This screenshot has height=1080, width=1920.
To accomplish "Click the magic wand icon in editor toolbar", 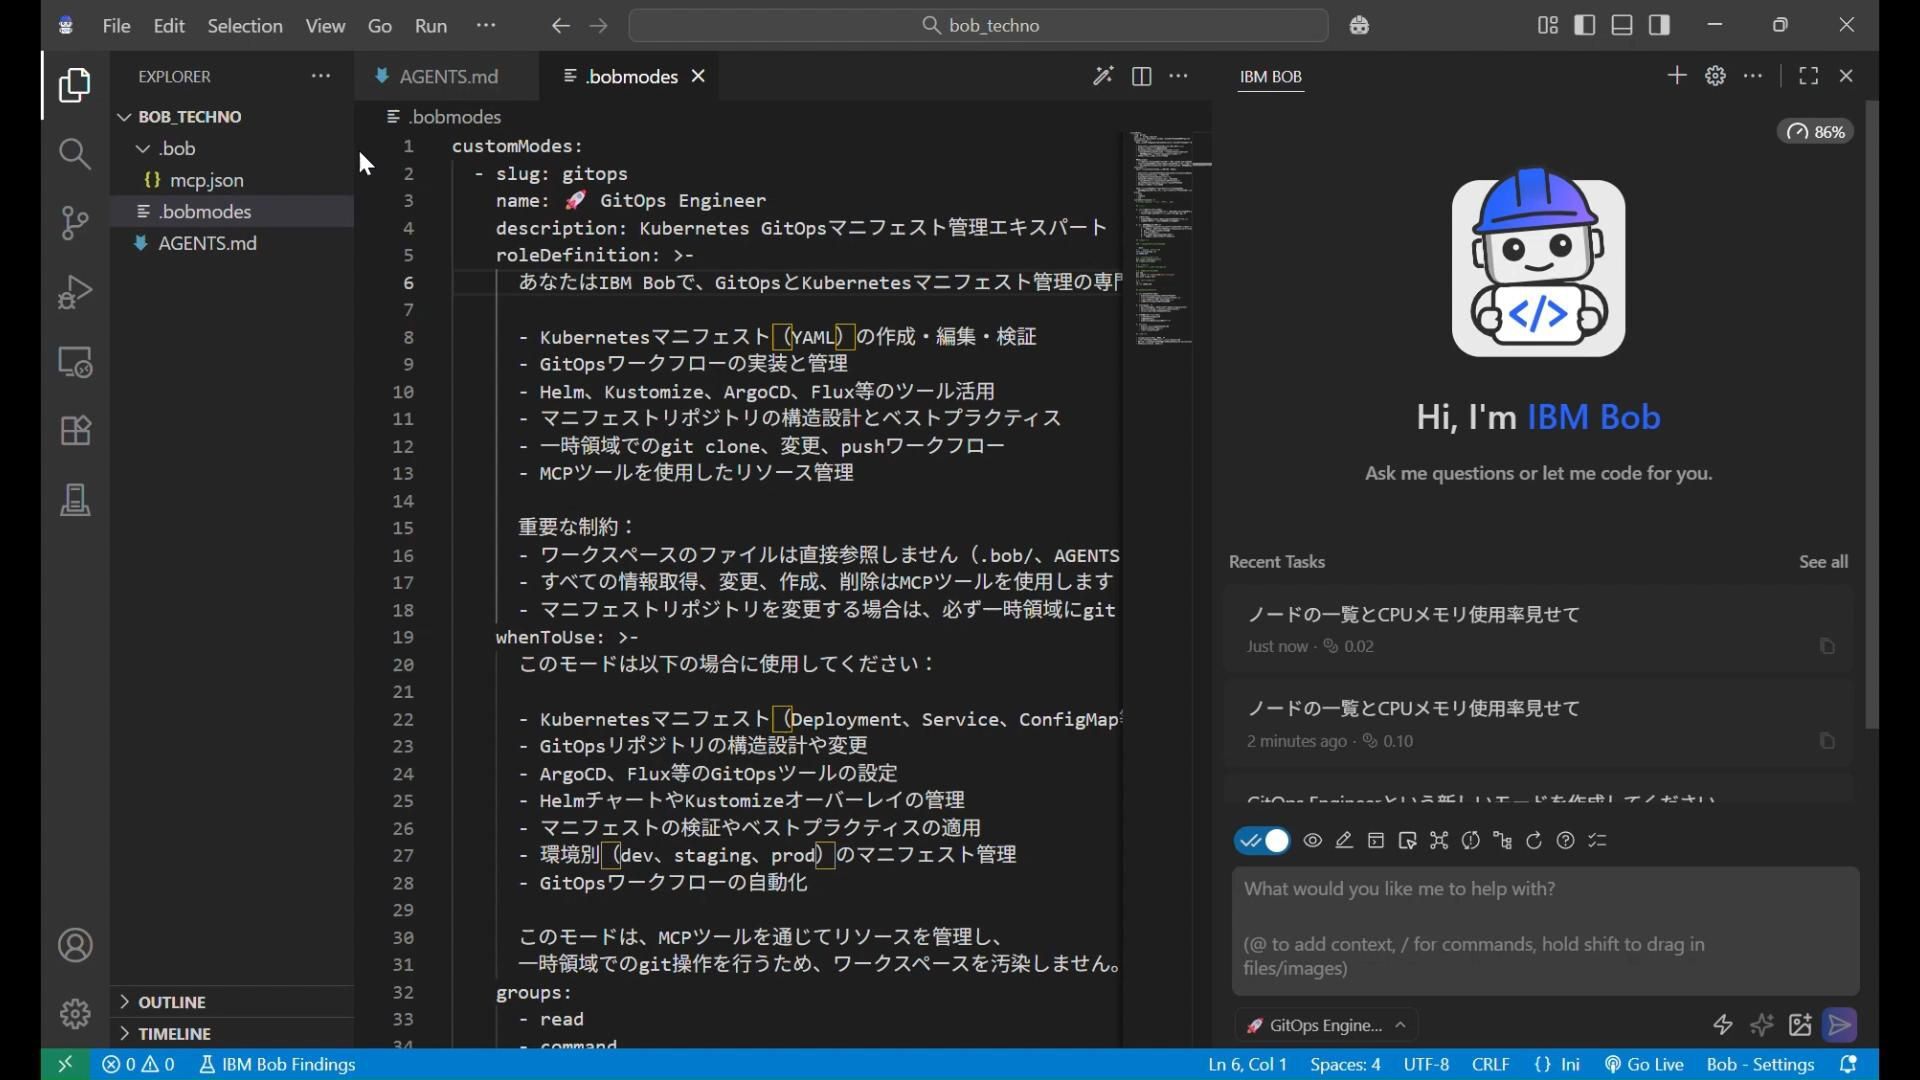I will tap(1103, 76).
